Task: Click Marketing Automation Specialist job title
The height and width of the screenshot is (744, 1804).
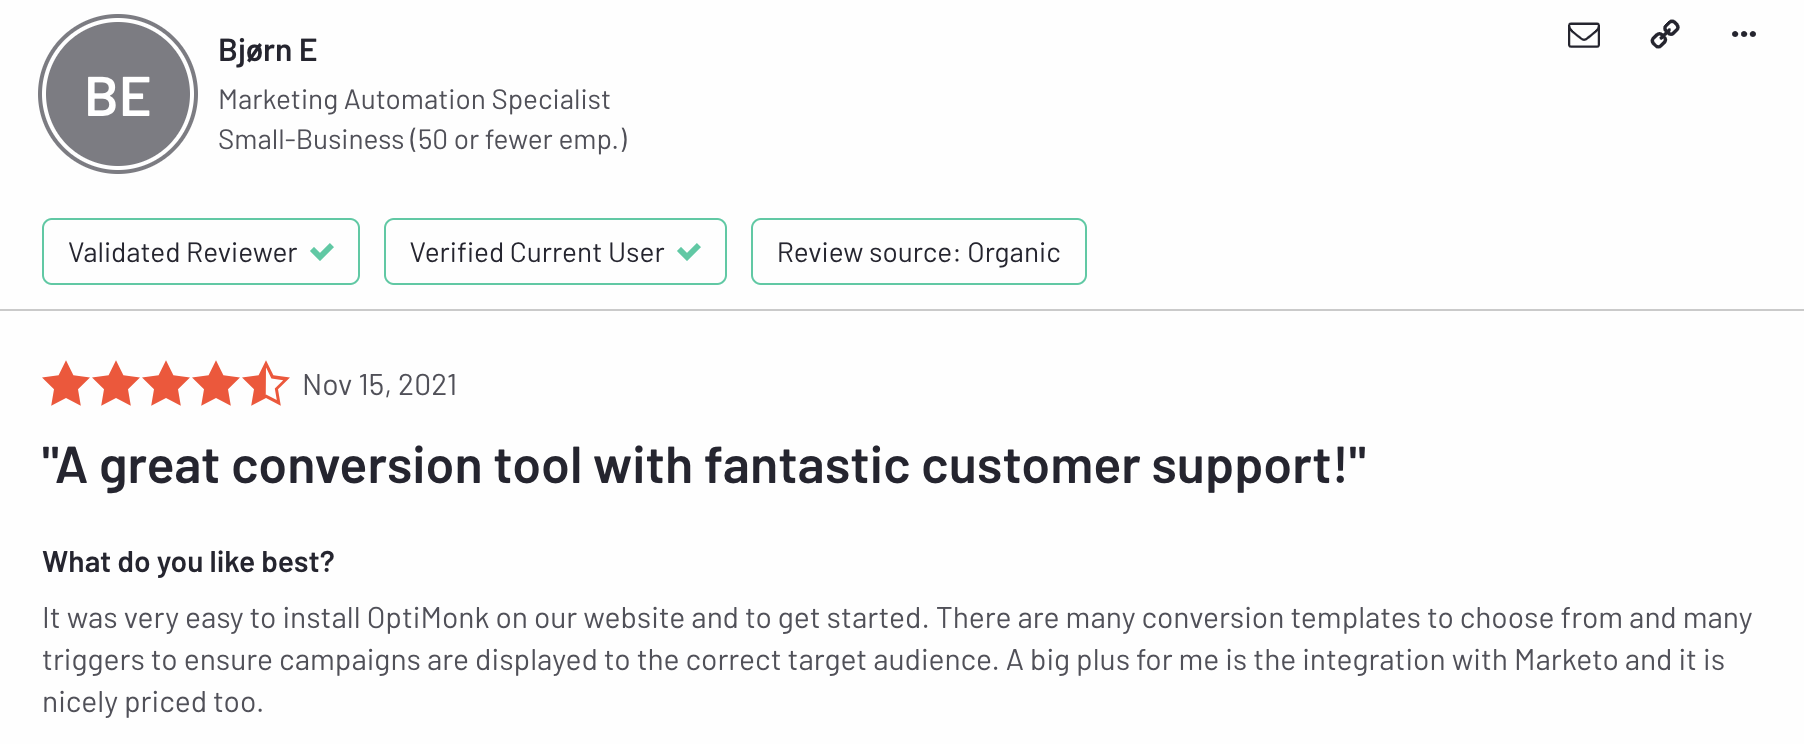Action: 414,100
